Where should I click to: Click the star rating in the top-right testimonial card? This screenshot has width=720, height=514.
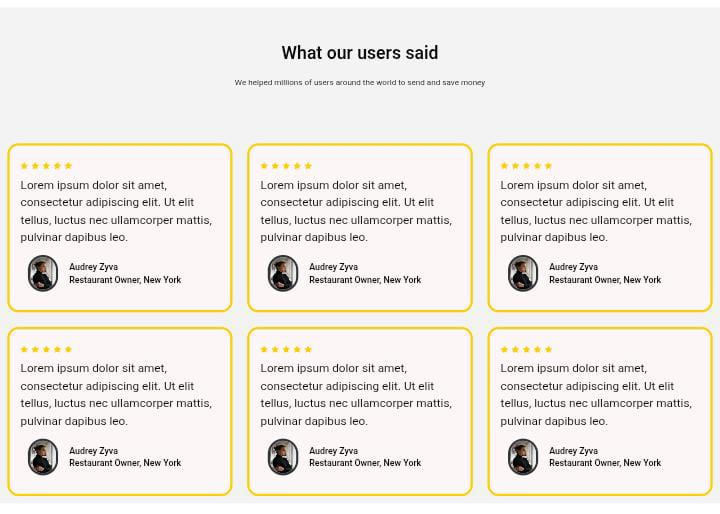tap(526, 166)
